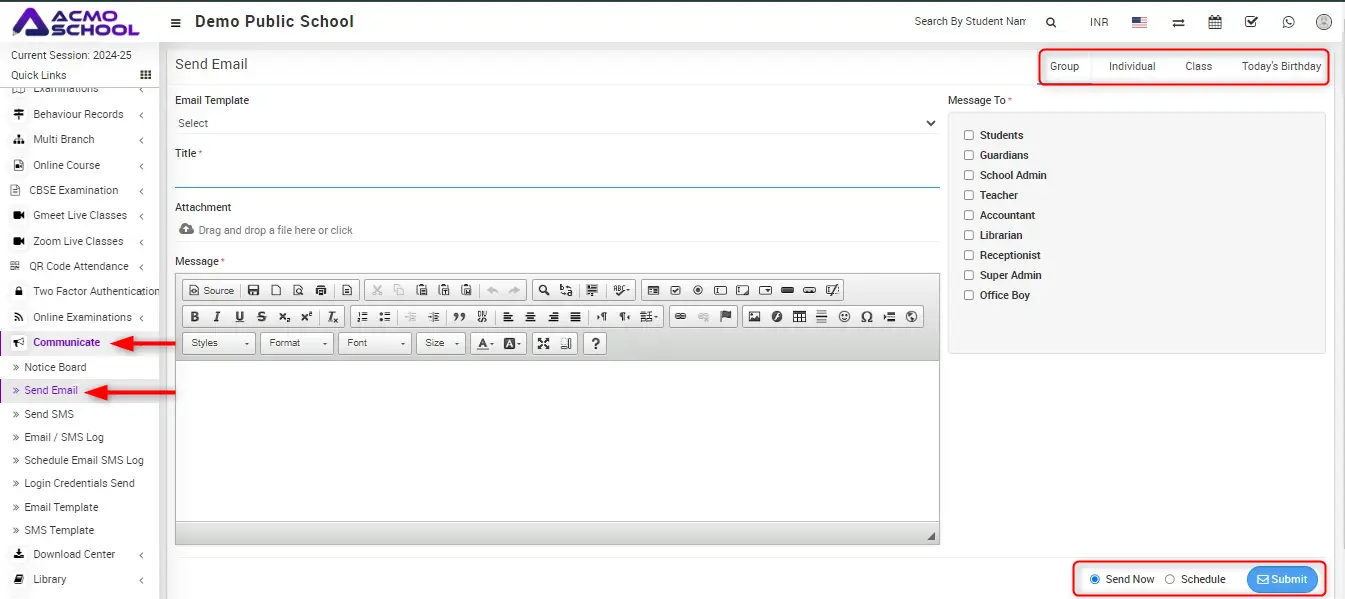Open the Font dropdown in editor
Image resolution: width=1345 pixels, height=599 pixels.
(375, 343)
